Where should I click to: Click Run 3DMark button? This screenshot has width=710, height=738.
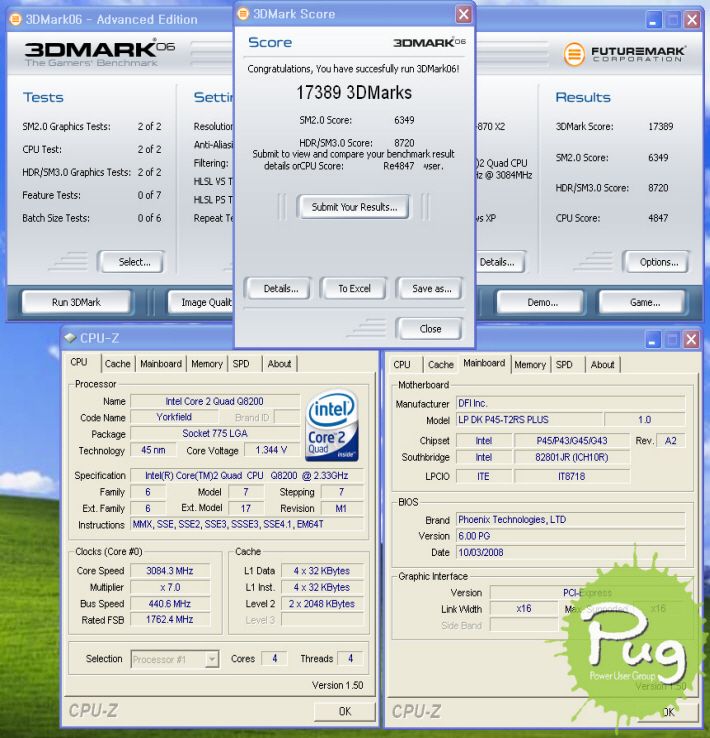tap(77, 302)
